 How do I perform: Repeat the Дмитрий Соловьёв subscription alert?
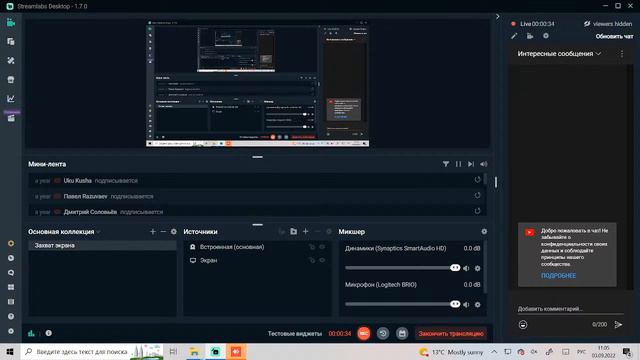tap(478, 211)
